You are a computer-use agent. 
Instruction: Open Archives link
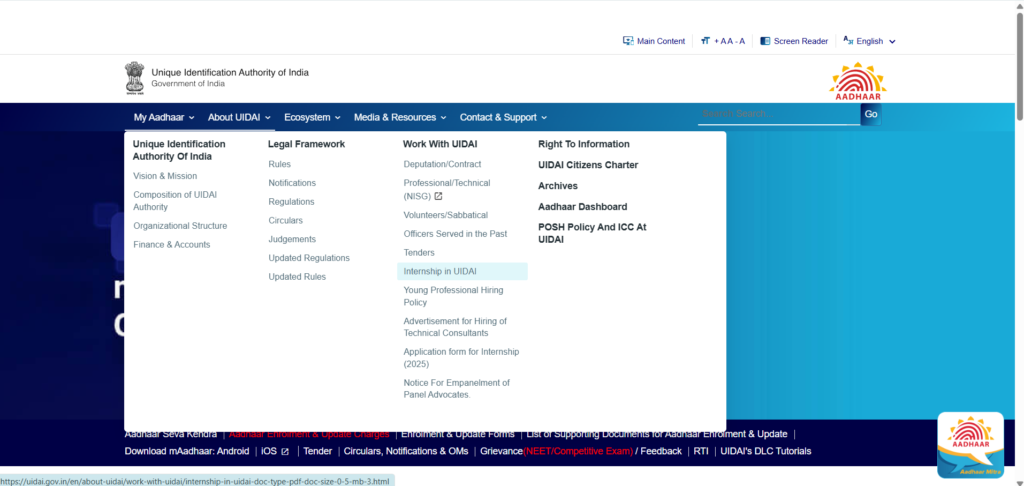558,186
